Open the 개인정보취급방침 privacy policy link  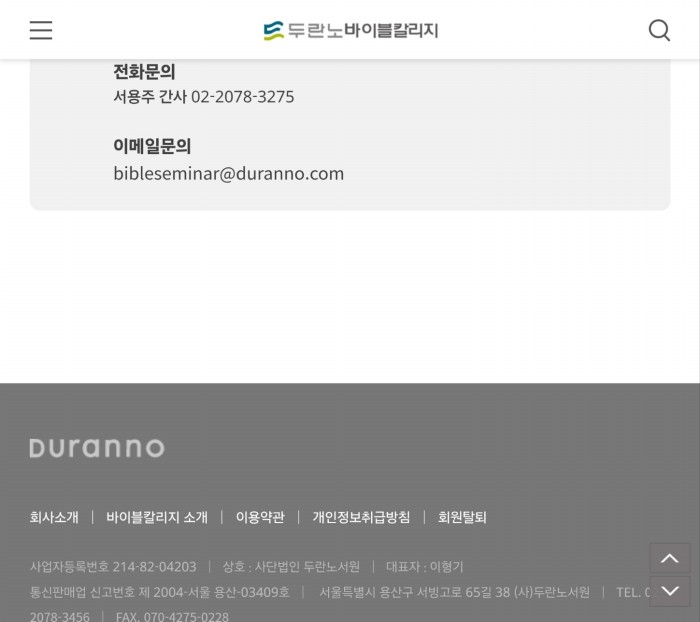pos(361,517)
